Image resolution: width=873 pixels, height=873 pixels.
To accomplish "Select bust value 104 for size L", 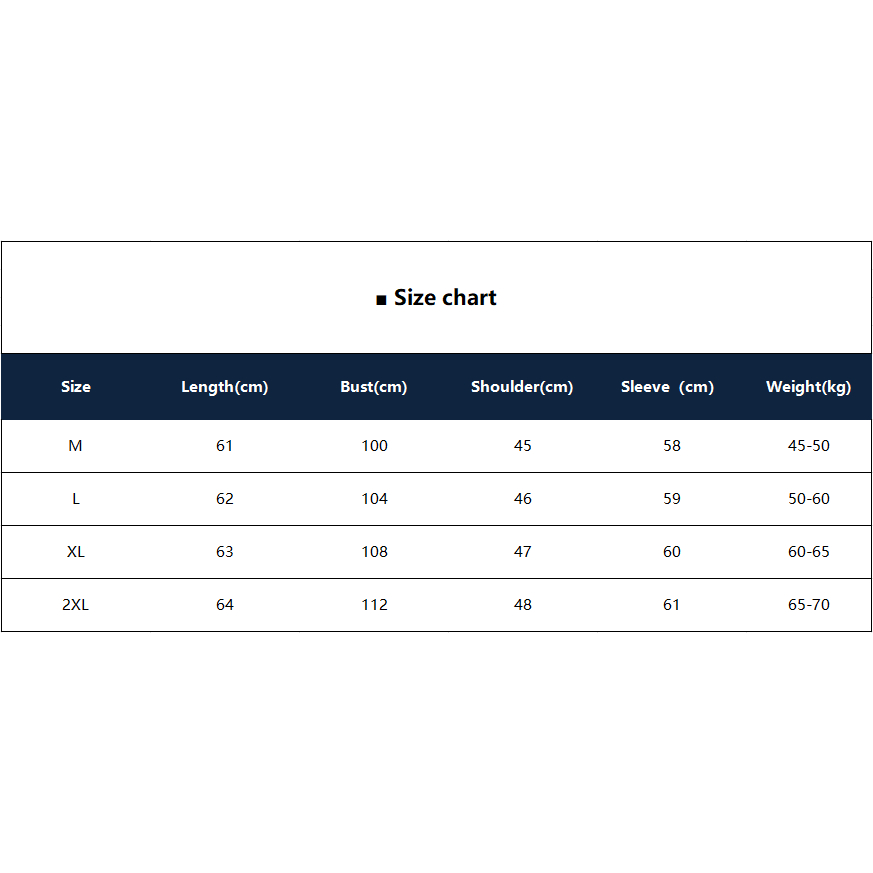I will 375,499.
